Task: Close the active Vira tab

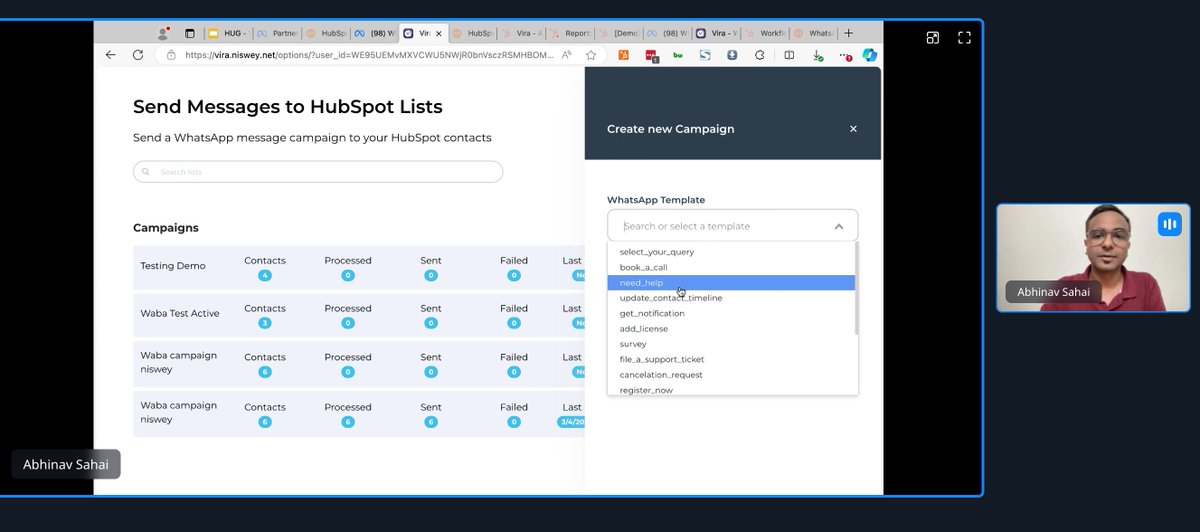Action: [439, 33]
